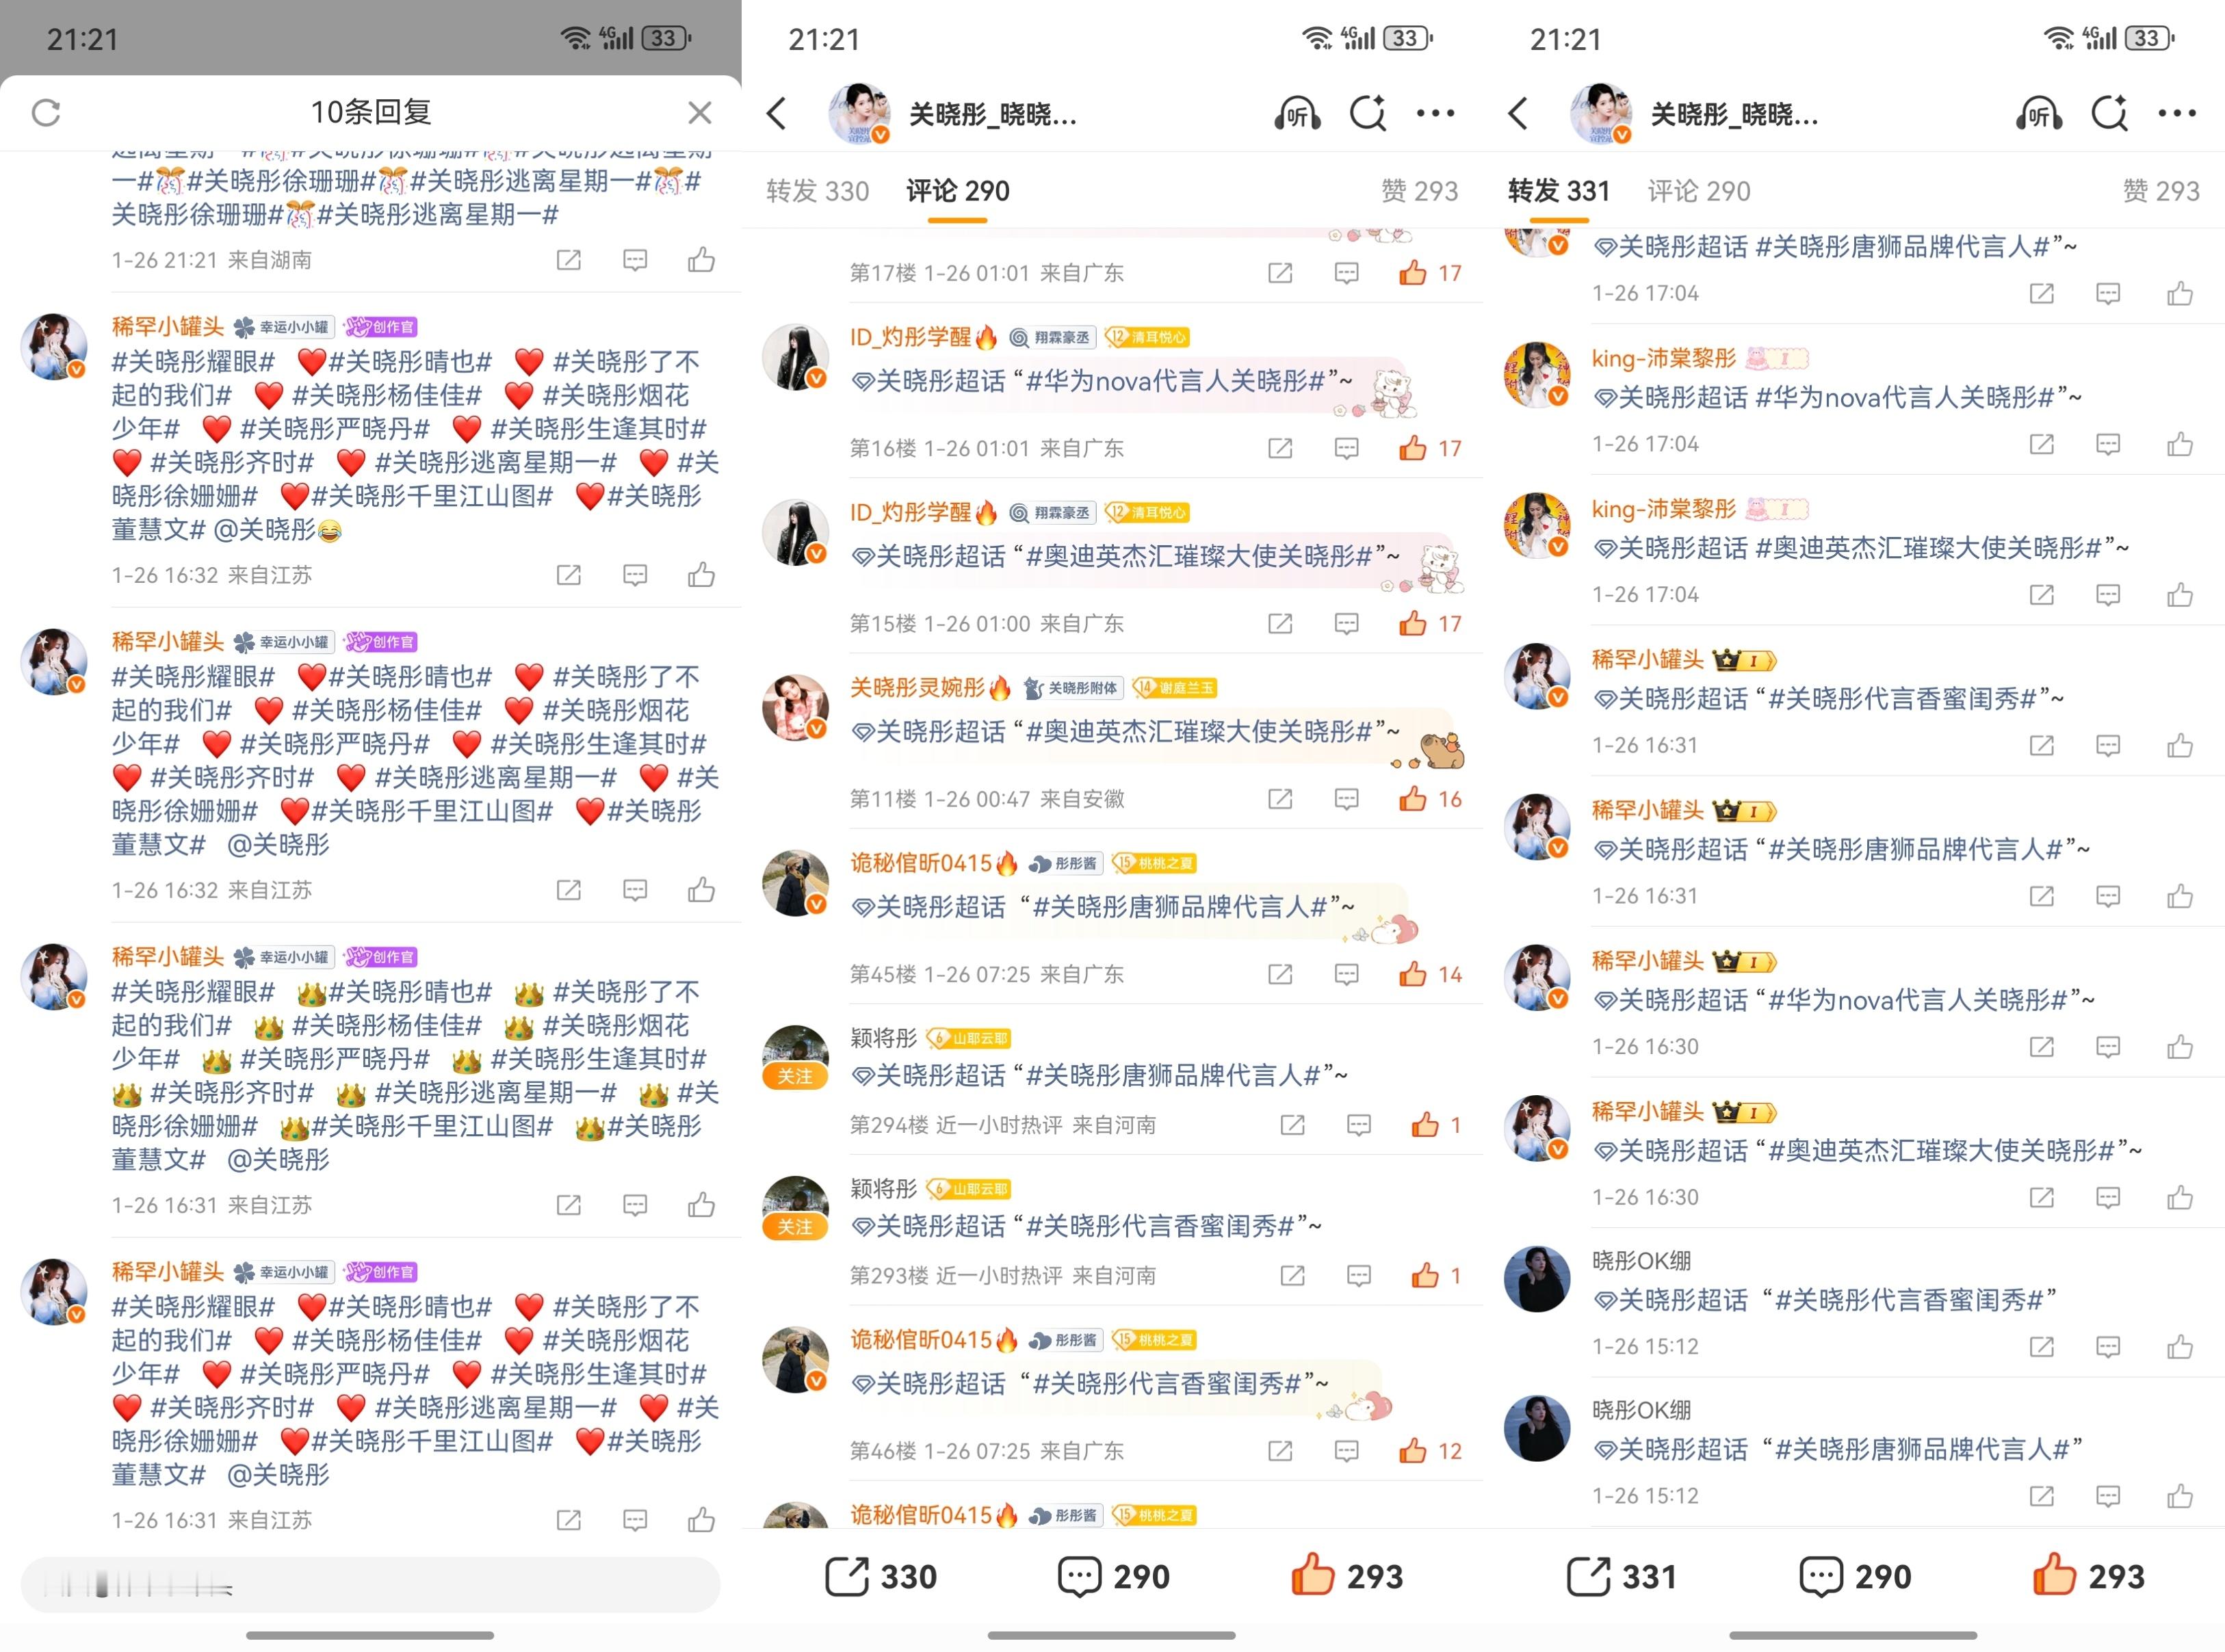Close the 10条回复 replies panel
This screenshot has width=2225, height=1652.
700,113
